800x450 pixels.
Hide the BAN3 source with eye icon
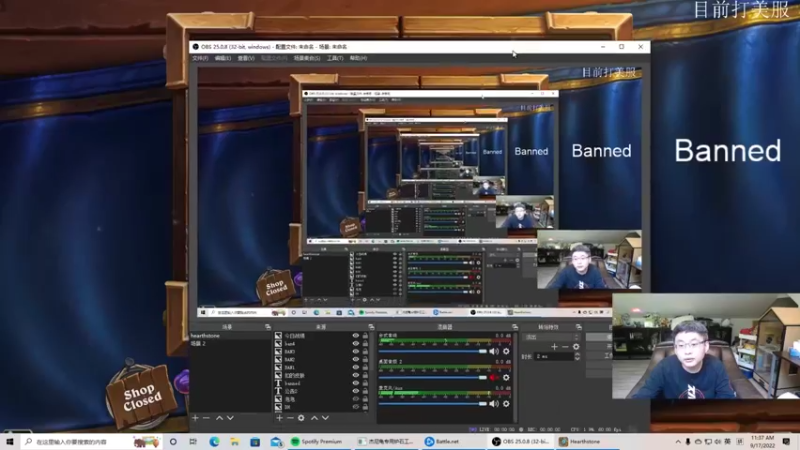(356, 352)
